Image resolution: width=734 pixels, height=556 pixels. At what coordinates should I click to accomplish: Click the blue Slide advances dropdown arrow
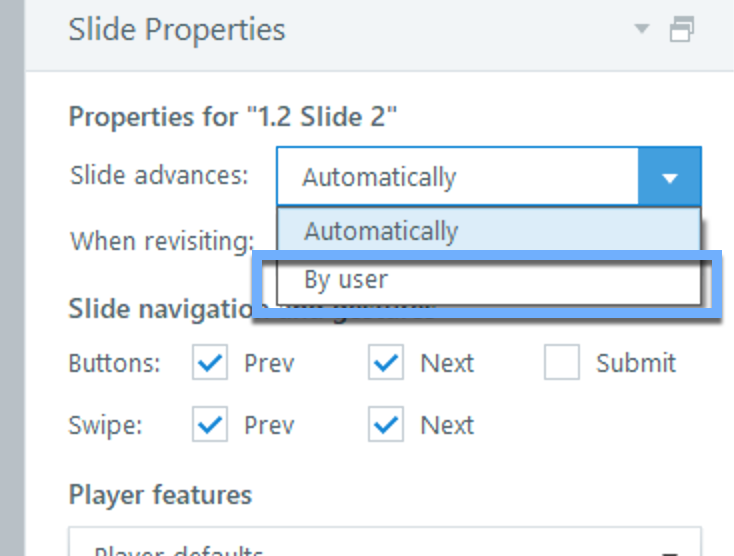669,178
